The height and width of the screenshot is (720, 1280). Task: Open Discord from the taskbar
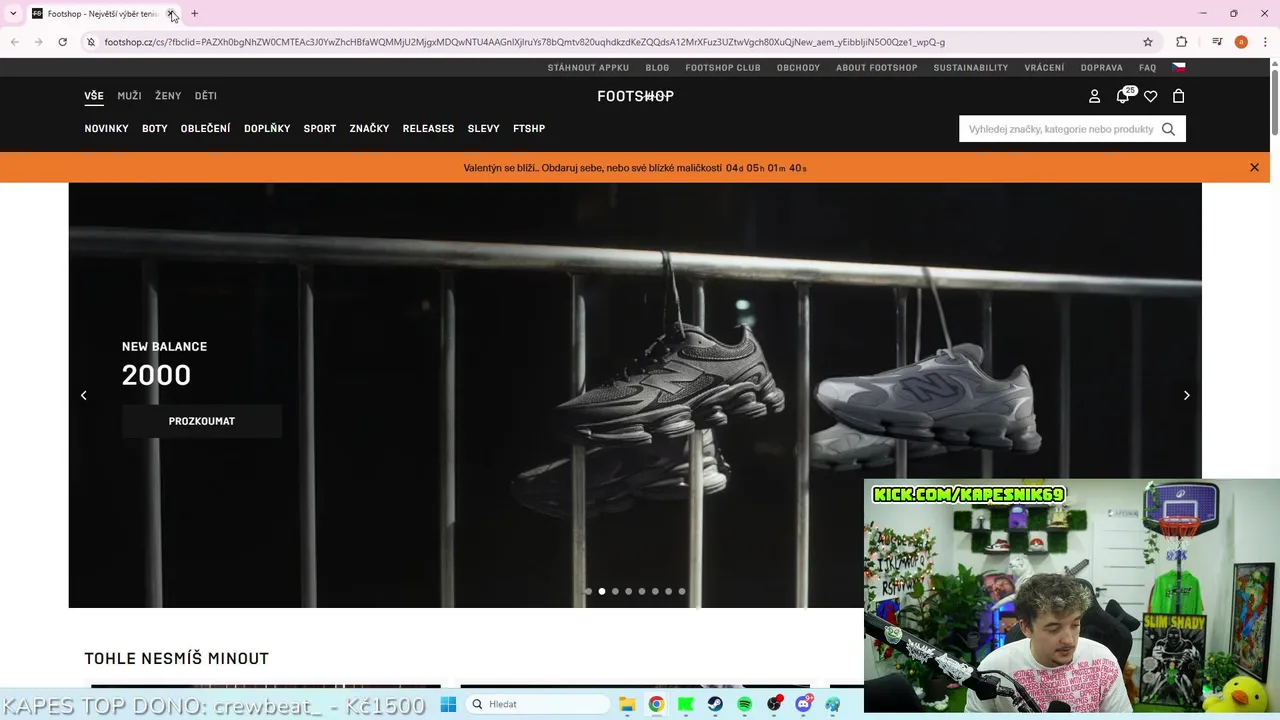tap(803, 704)
